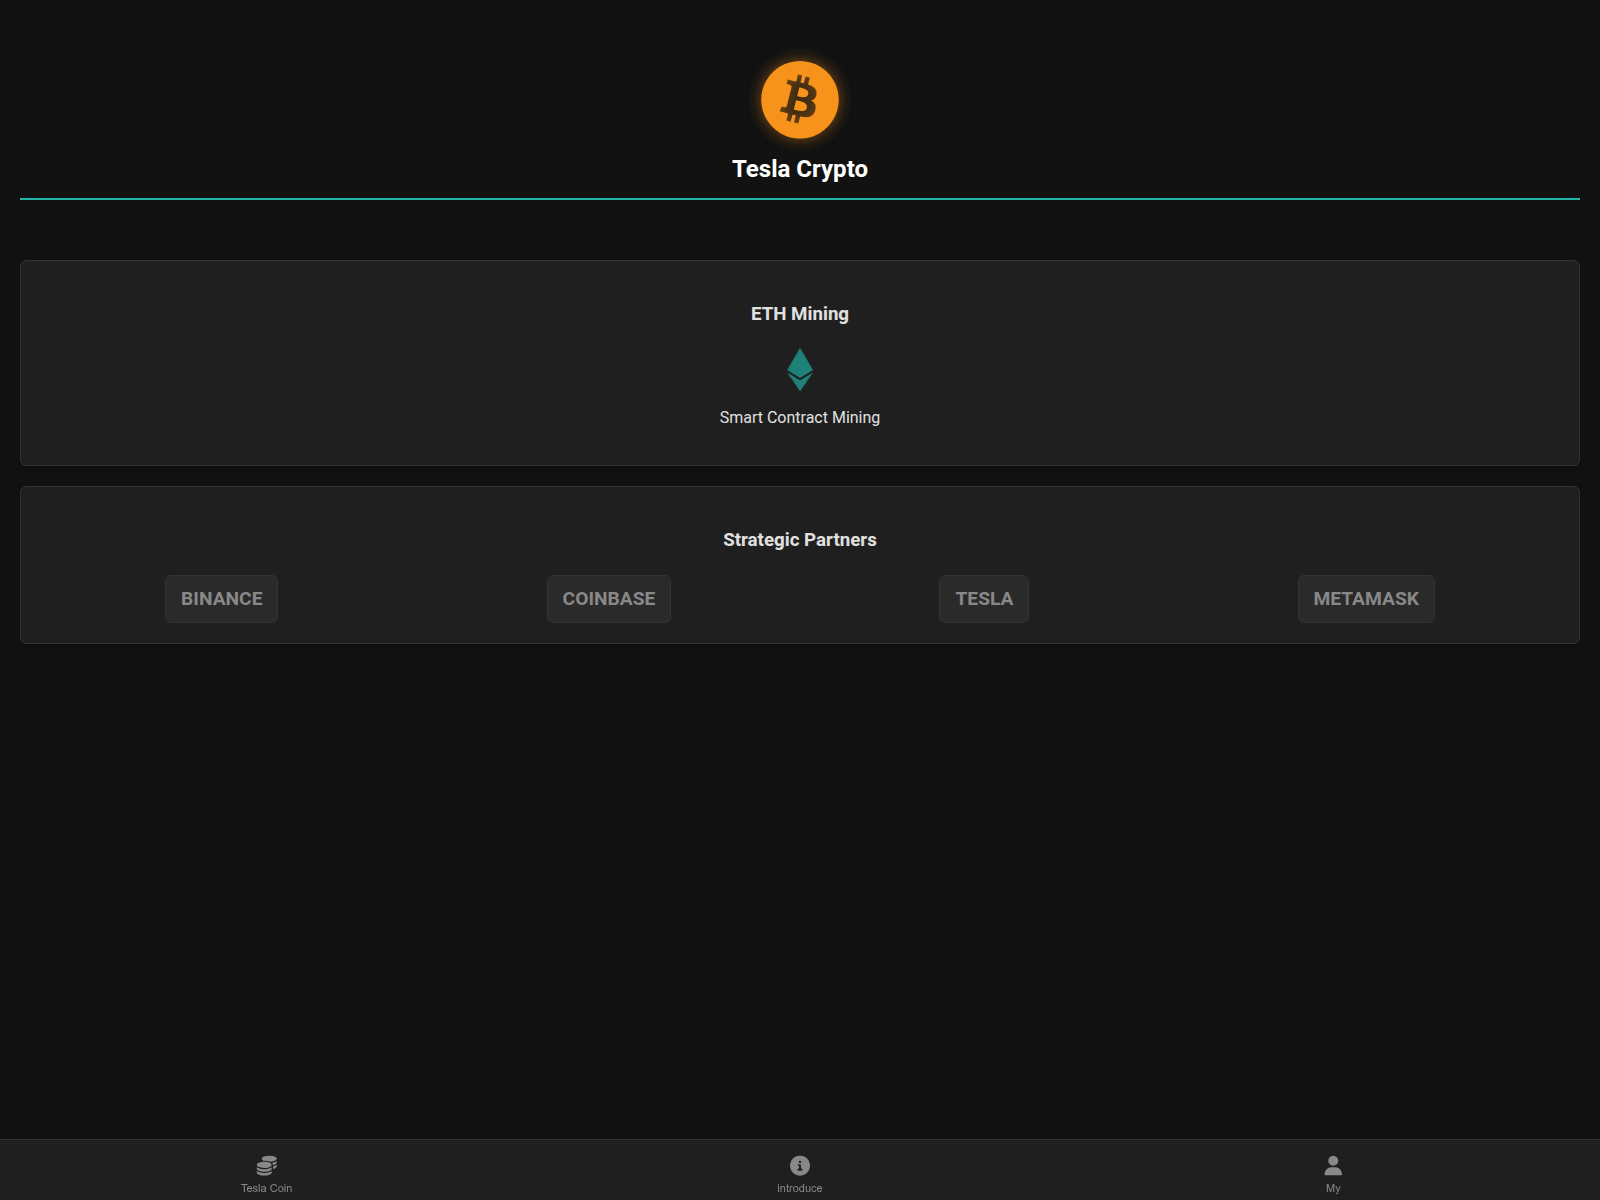Click the green Ethereum diamond icon
The image size is (1600, 1200).
800,369
